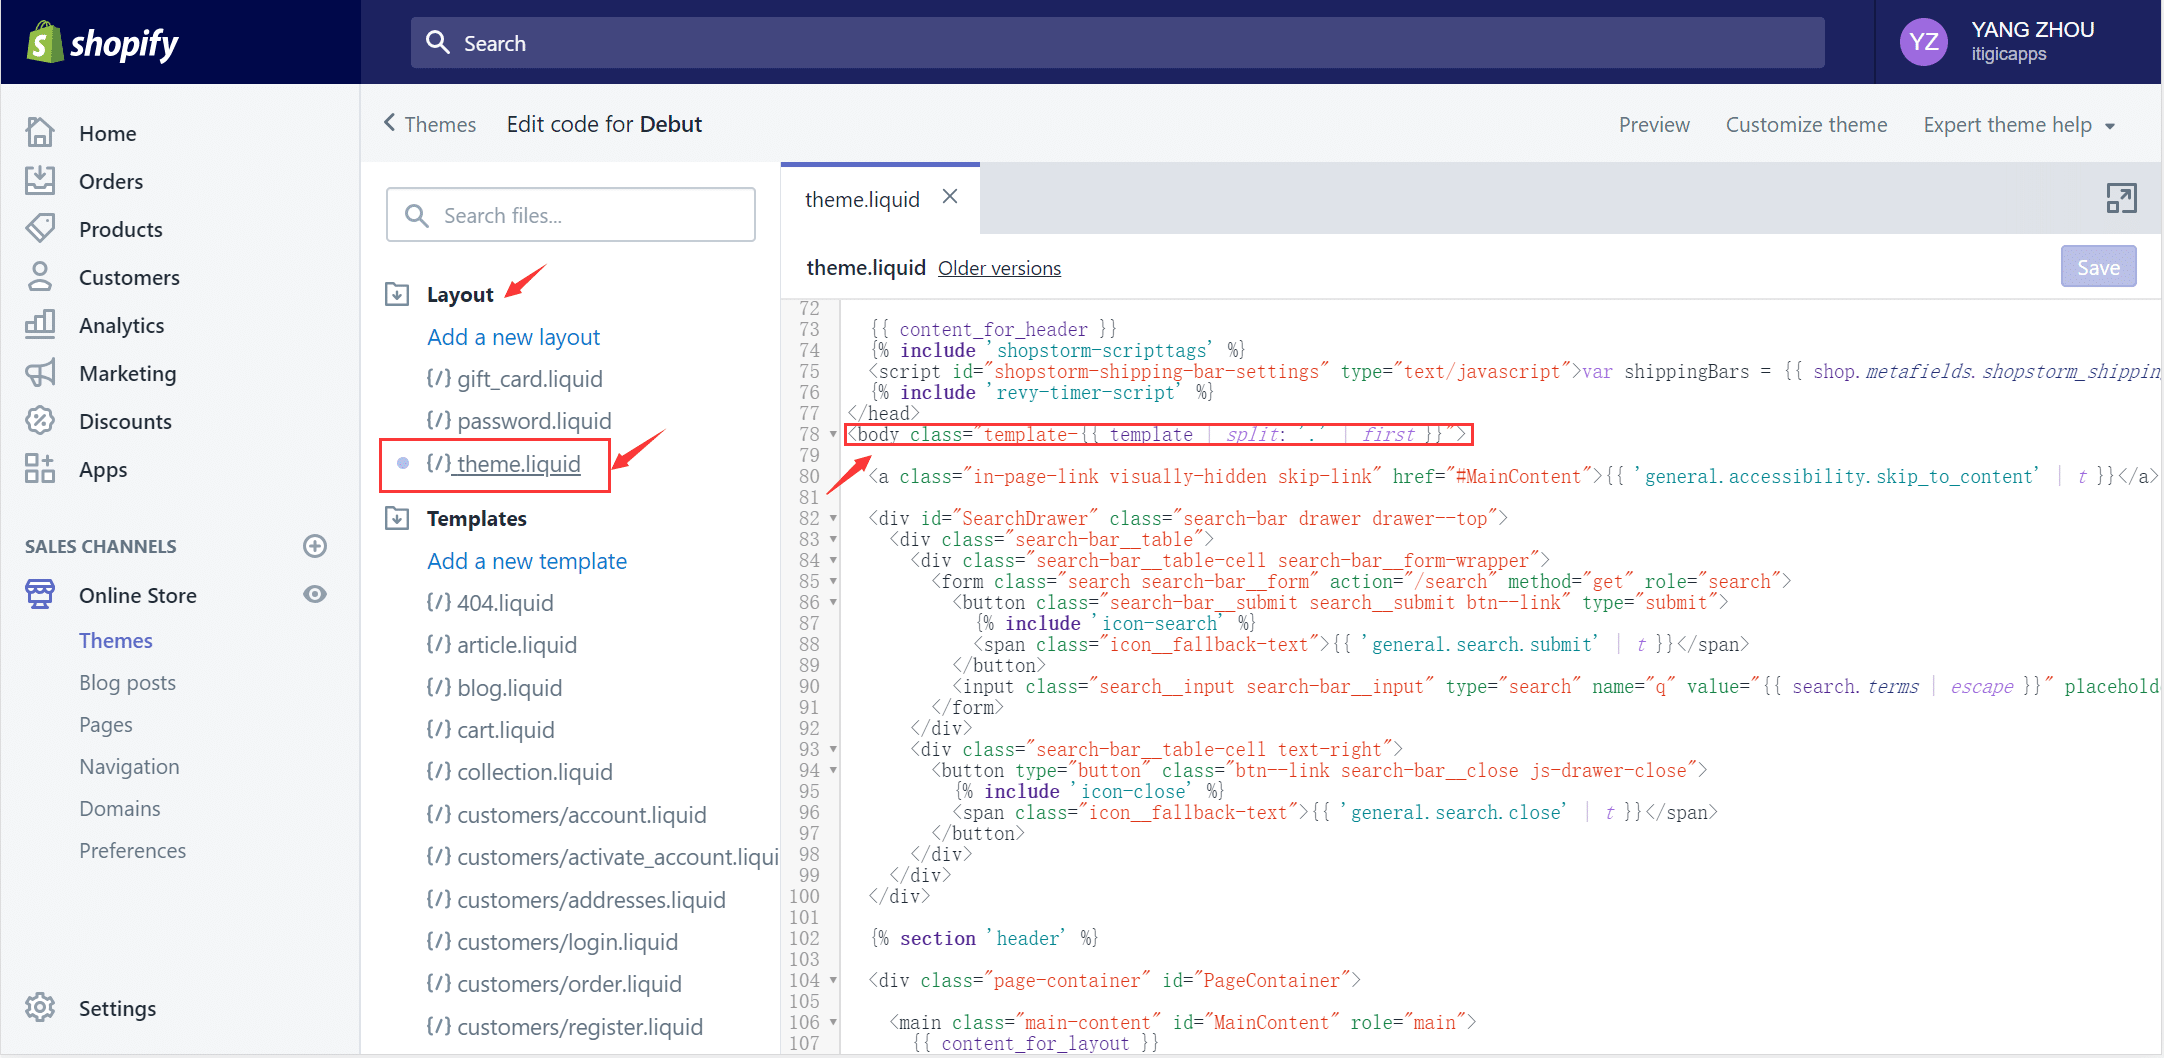Open Discounts badge icon

40,421
